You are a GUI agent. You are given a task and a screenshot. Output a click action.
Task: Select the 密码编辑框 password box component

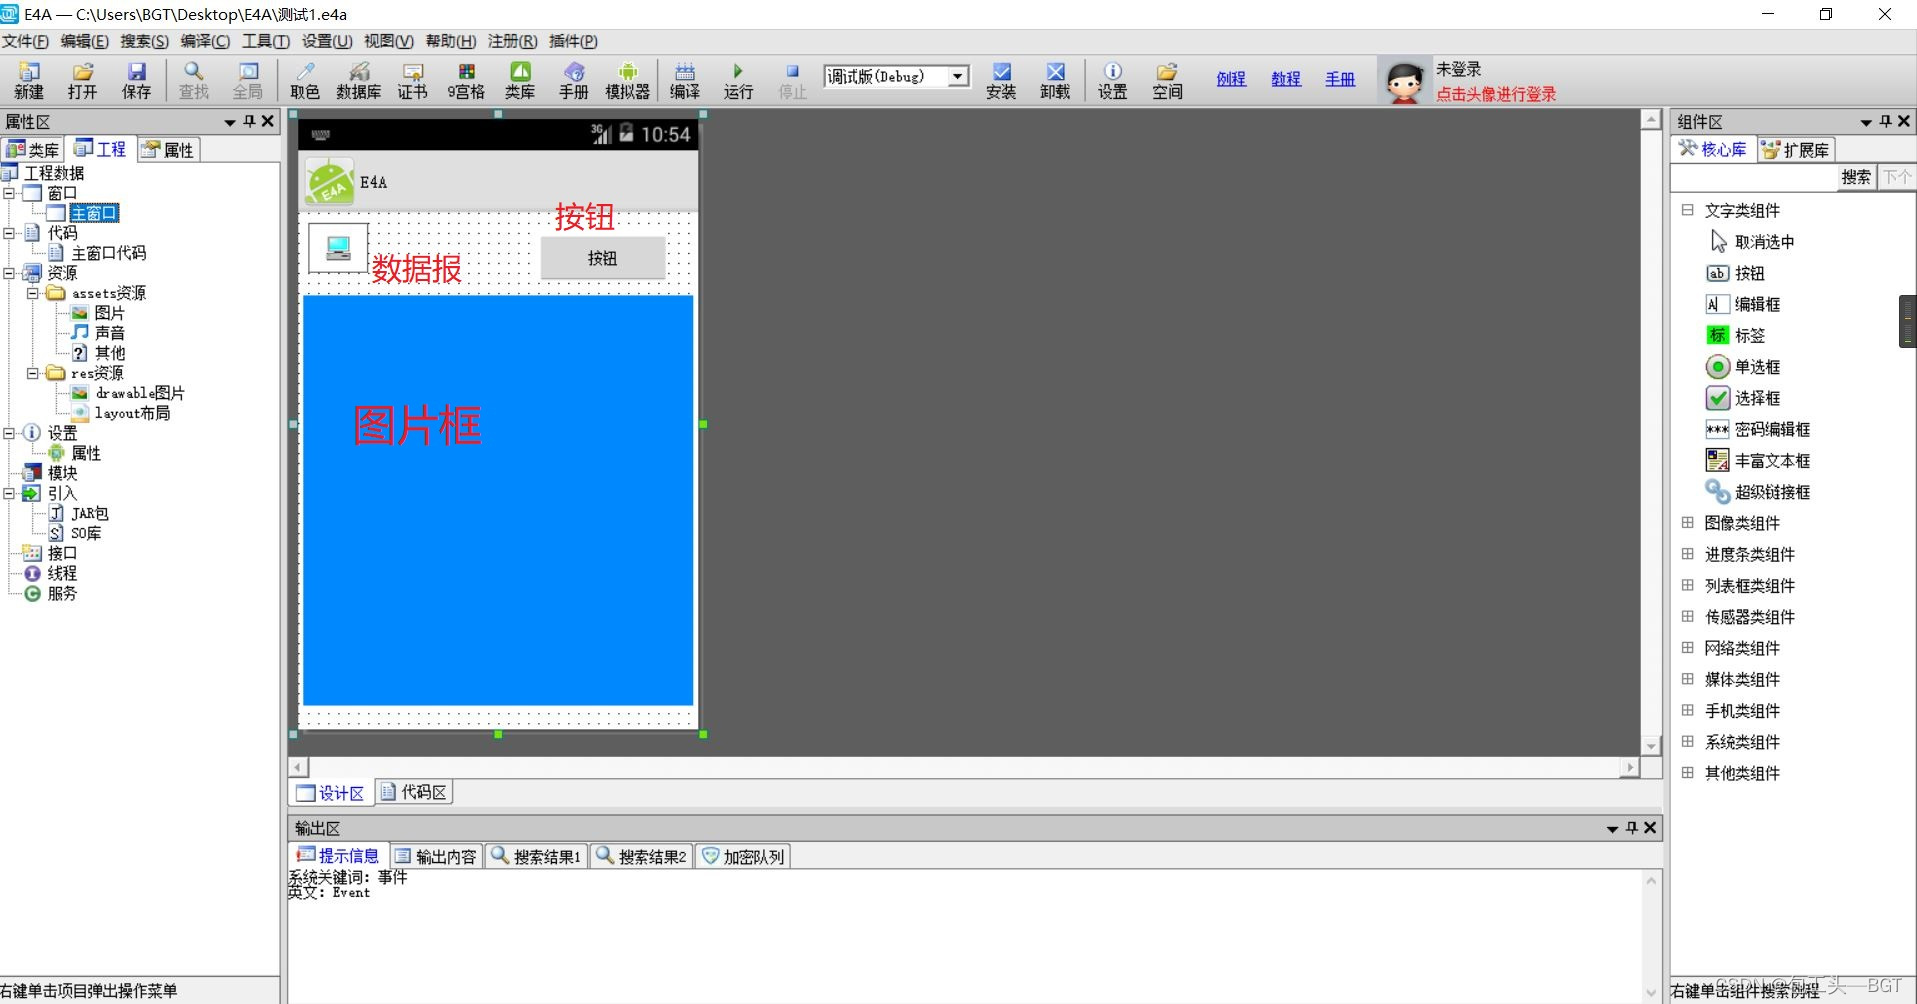coord(1758,429)
